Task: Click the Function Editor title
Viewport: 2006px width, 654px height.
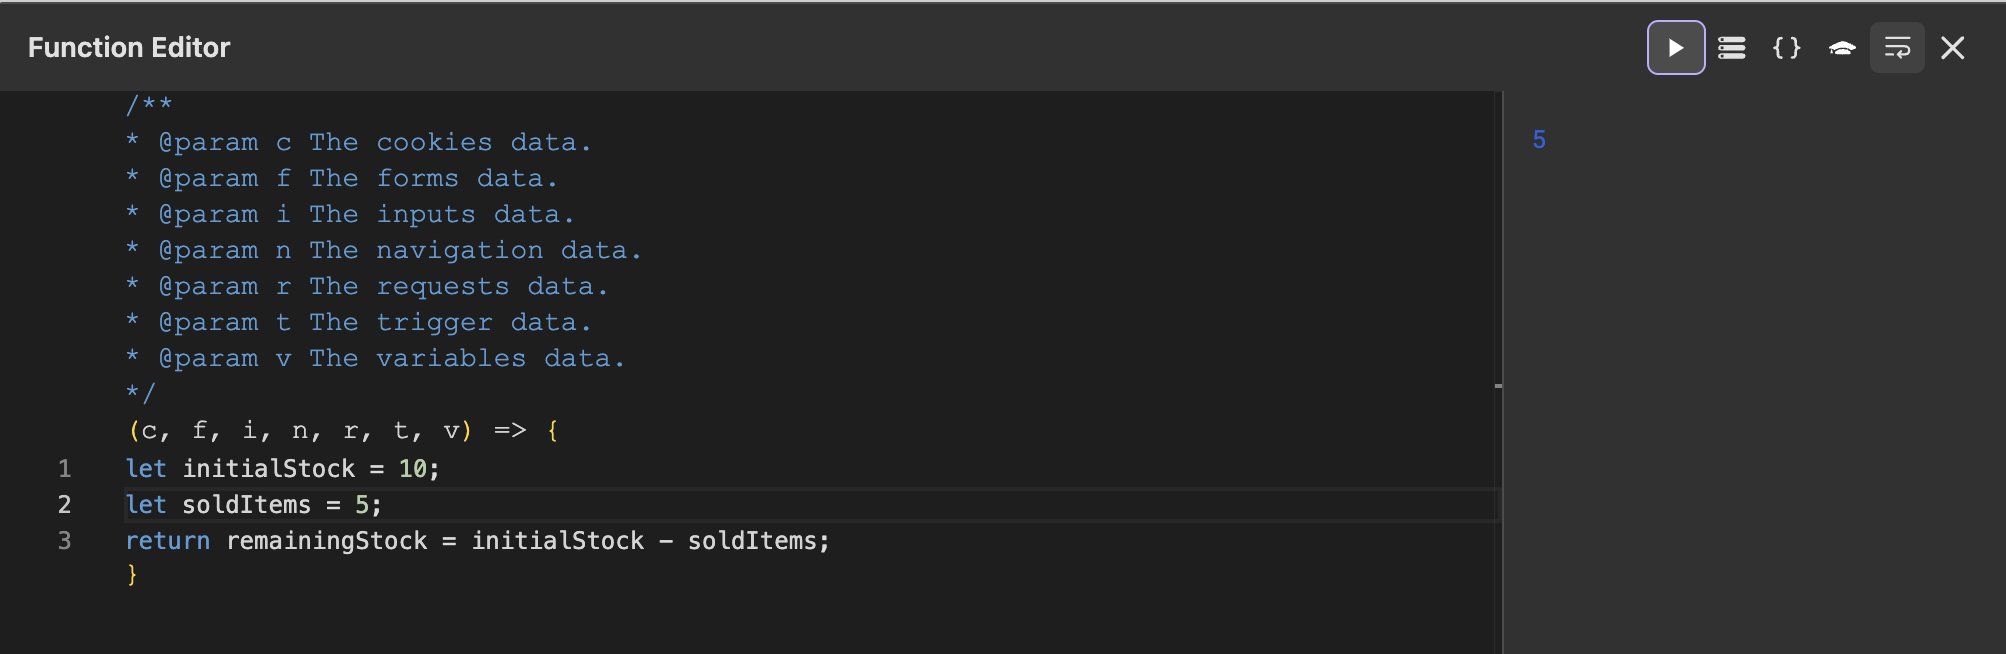Action: (x=129, y=48)
